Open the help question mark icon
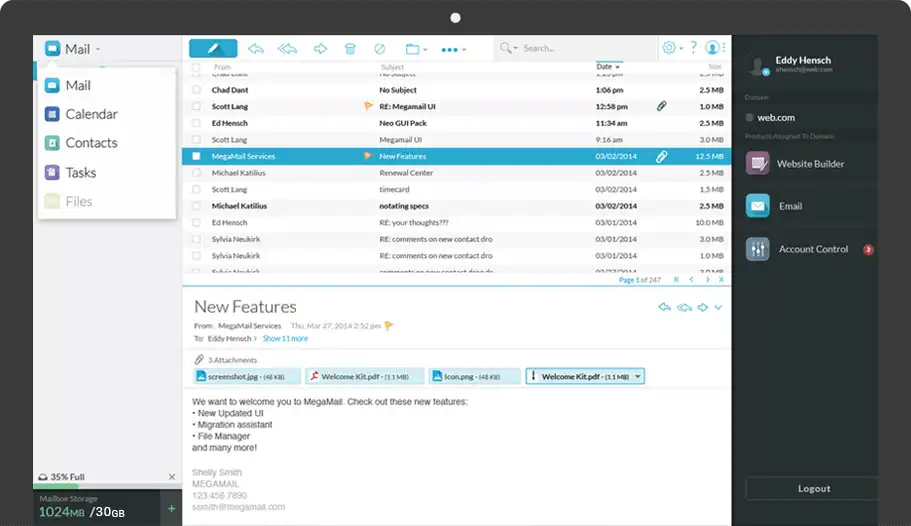Viewport: 911px width, 526px height. pyautogui.click(x=693, y=47)
